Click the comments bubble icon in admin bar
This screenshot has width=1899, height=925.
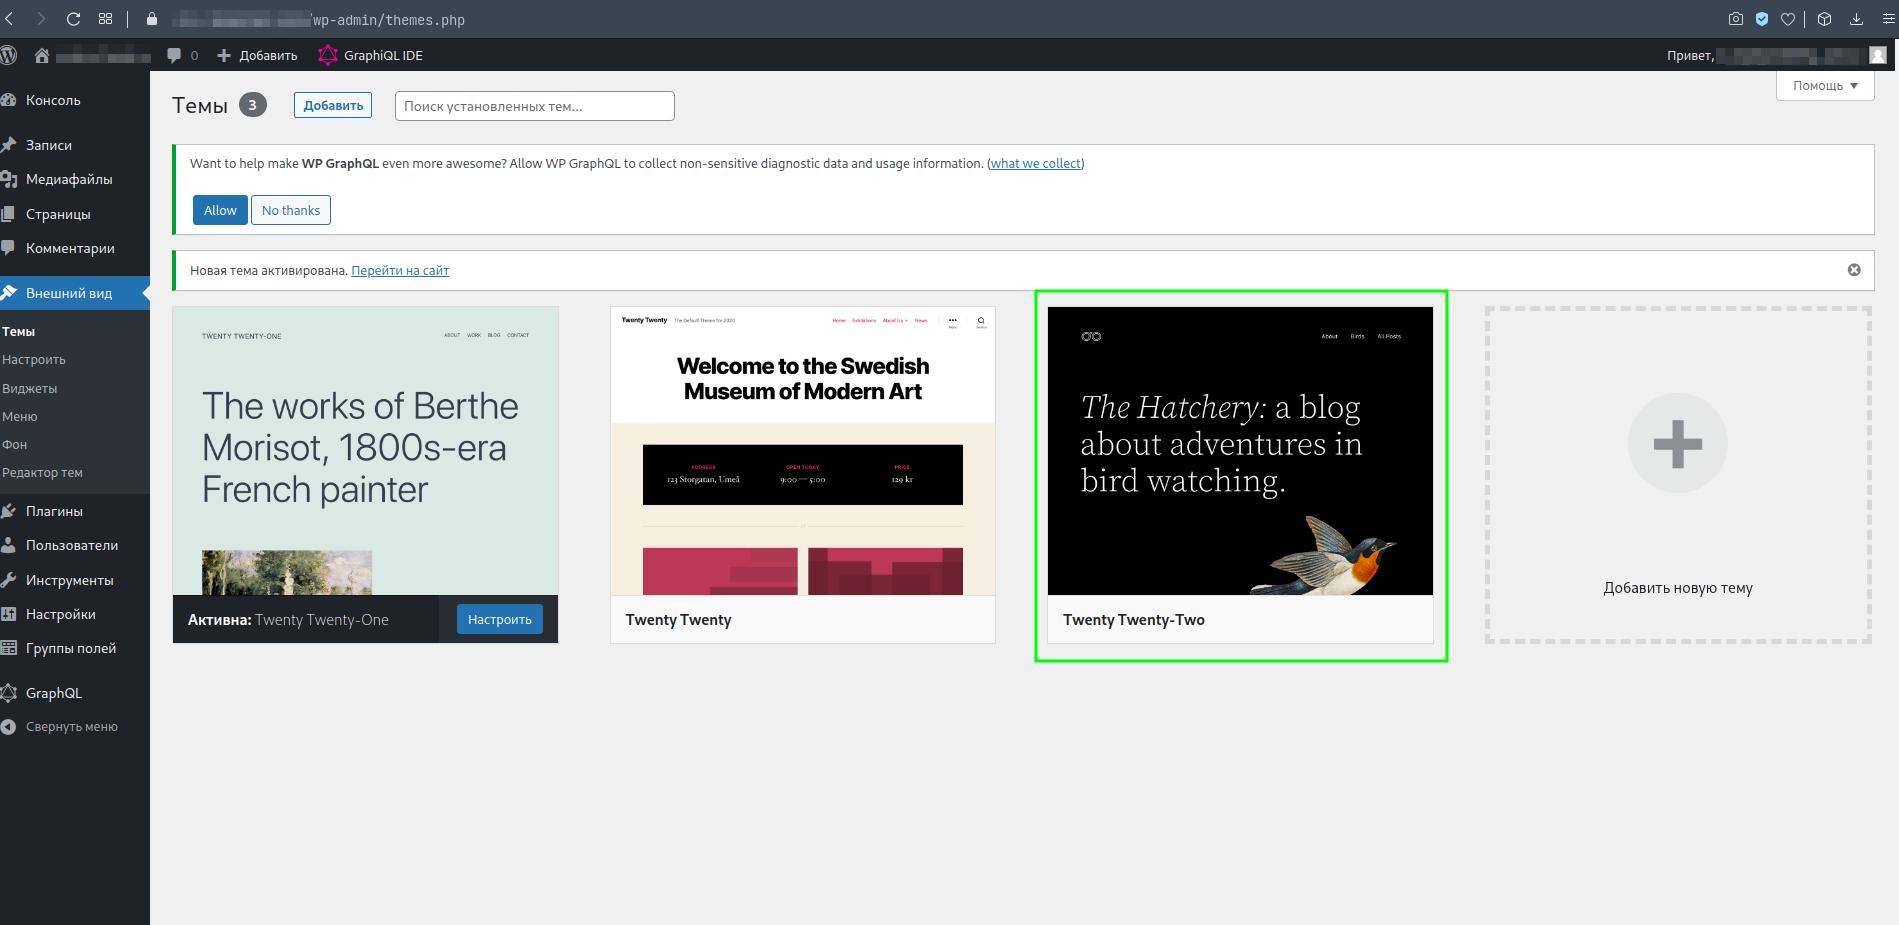coord(175,55)
